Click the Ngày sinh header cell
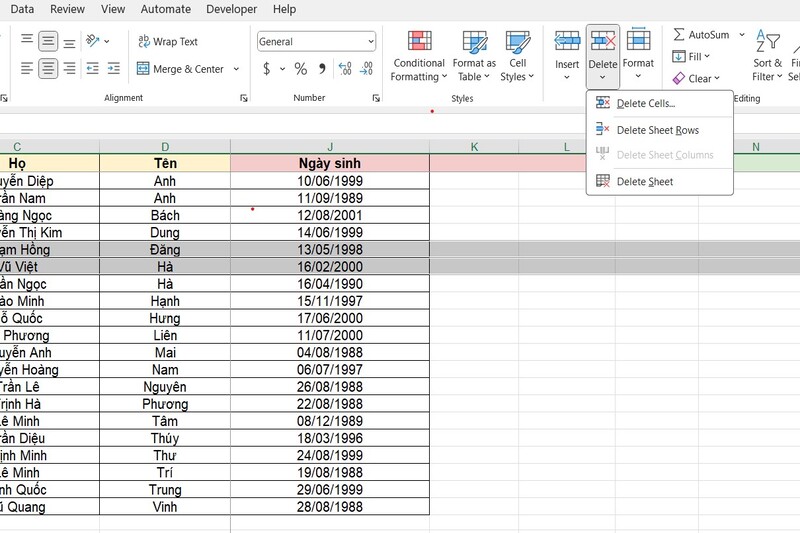This screenshot has width=800, height=533. (x=330, y=163)
